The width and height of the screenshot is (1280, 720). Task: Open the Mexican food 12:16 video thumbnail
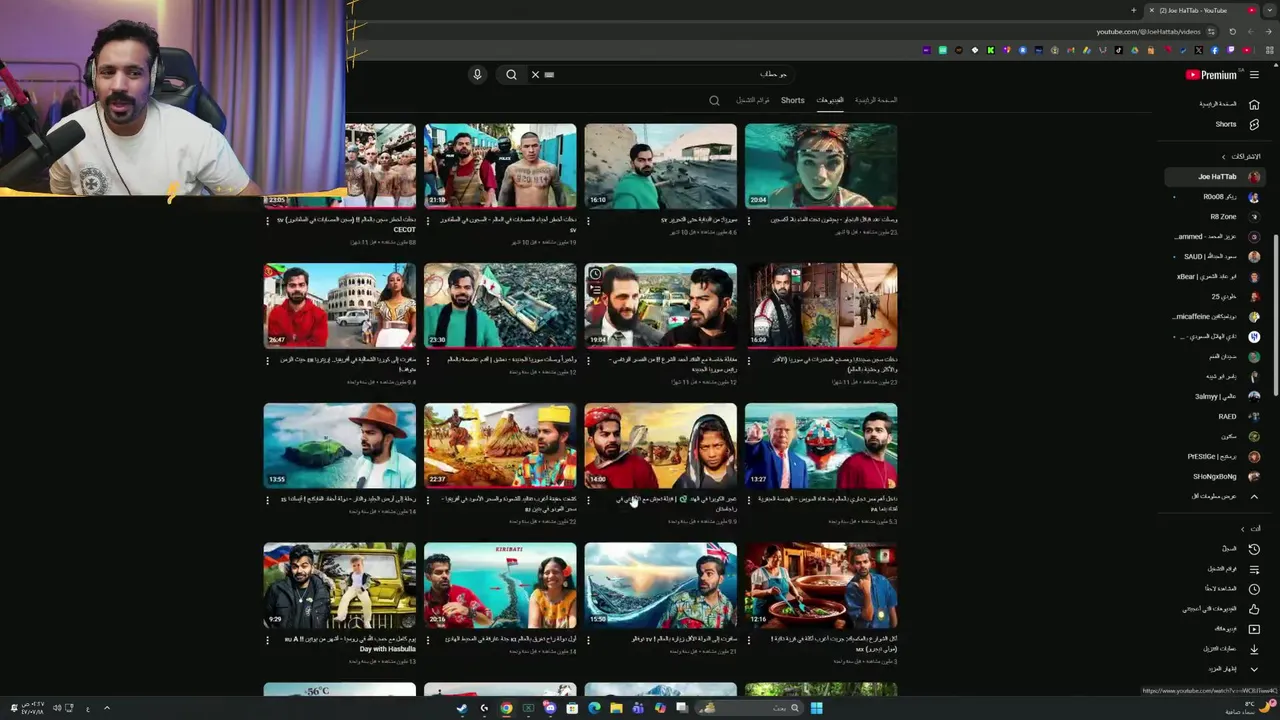tap(821, 586)
